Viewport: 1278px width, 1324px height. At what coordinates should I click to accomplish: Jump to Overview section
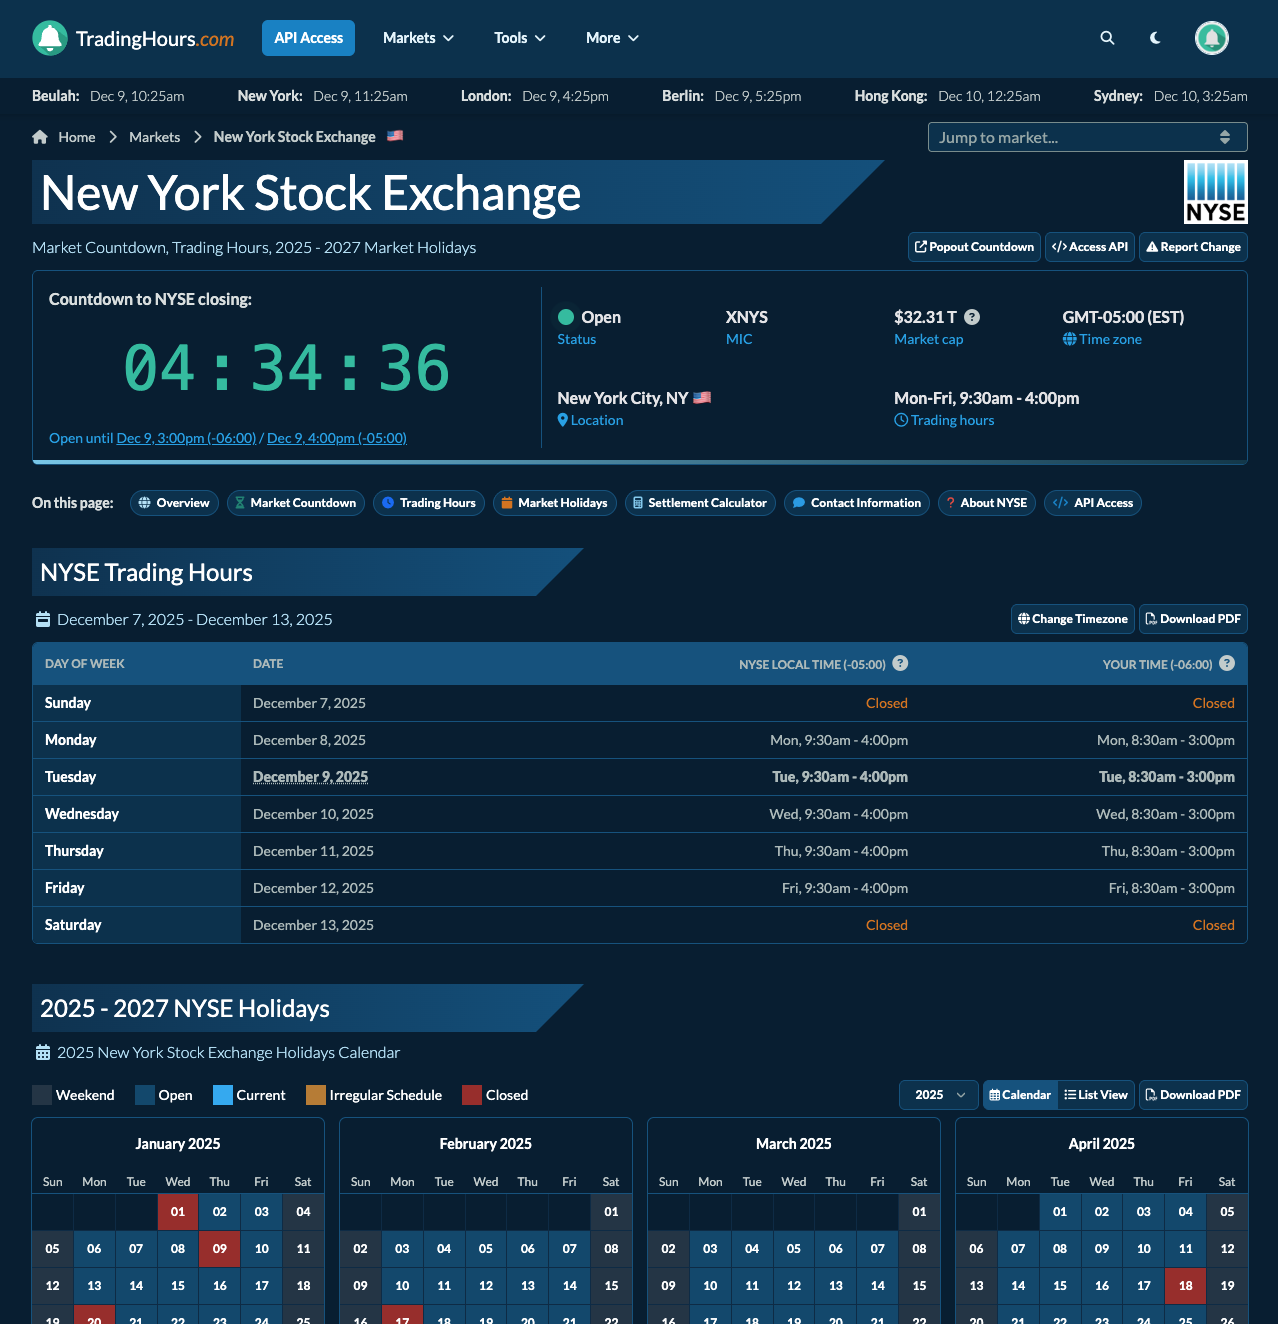point(174,503)
